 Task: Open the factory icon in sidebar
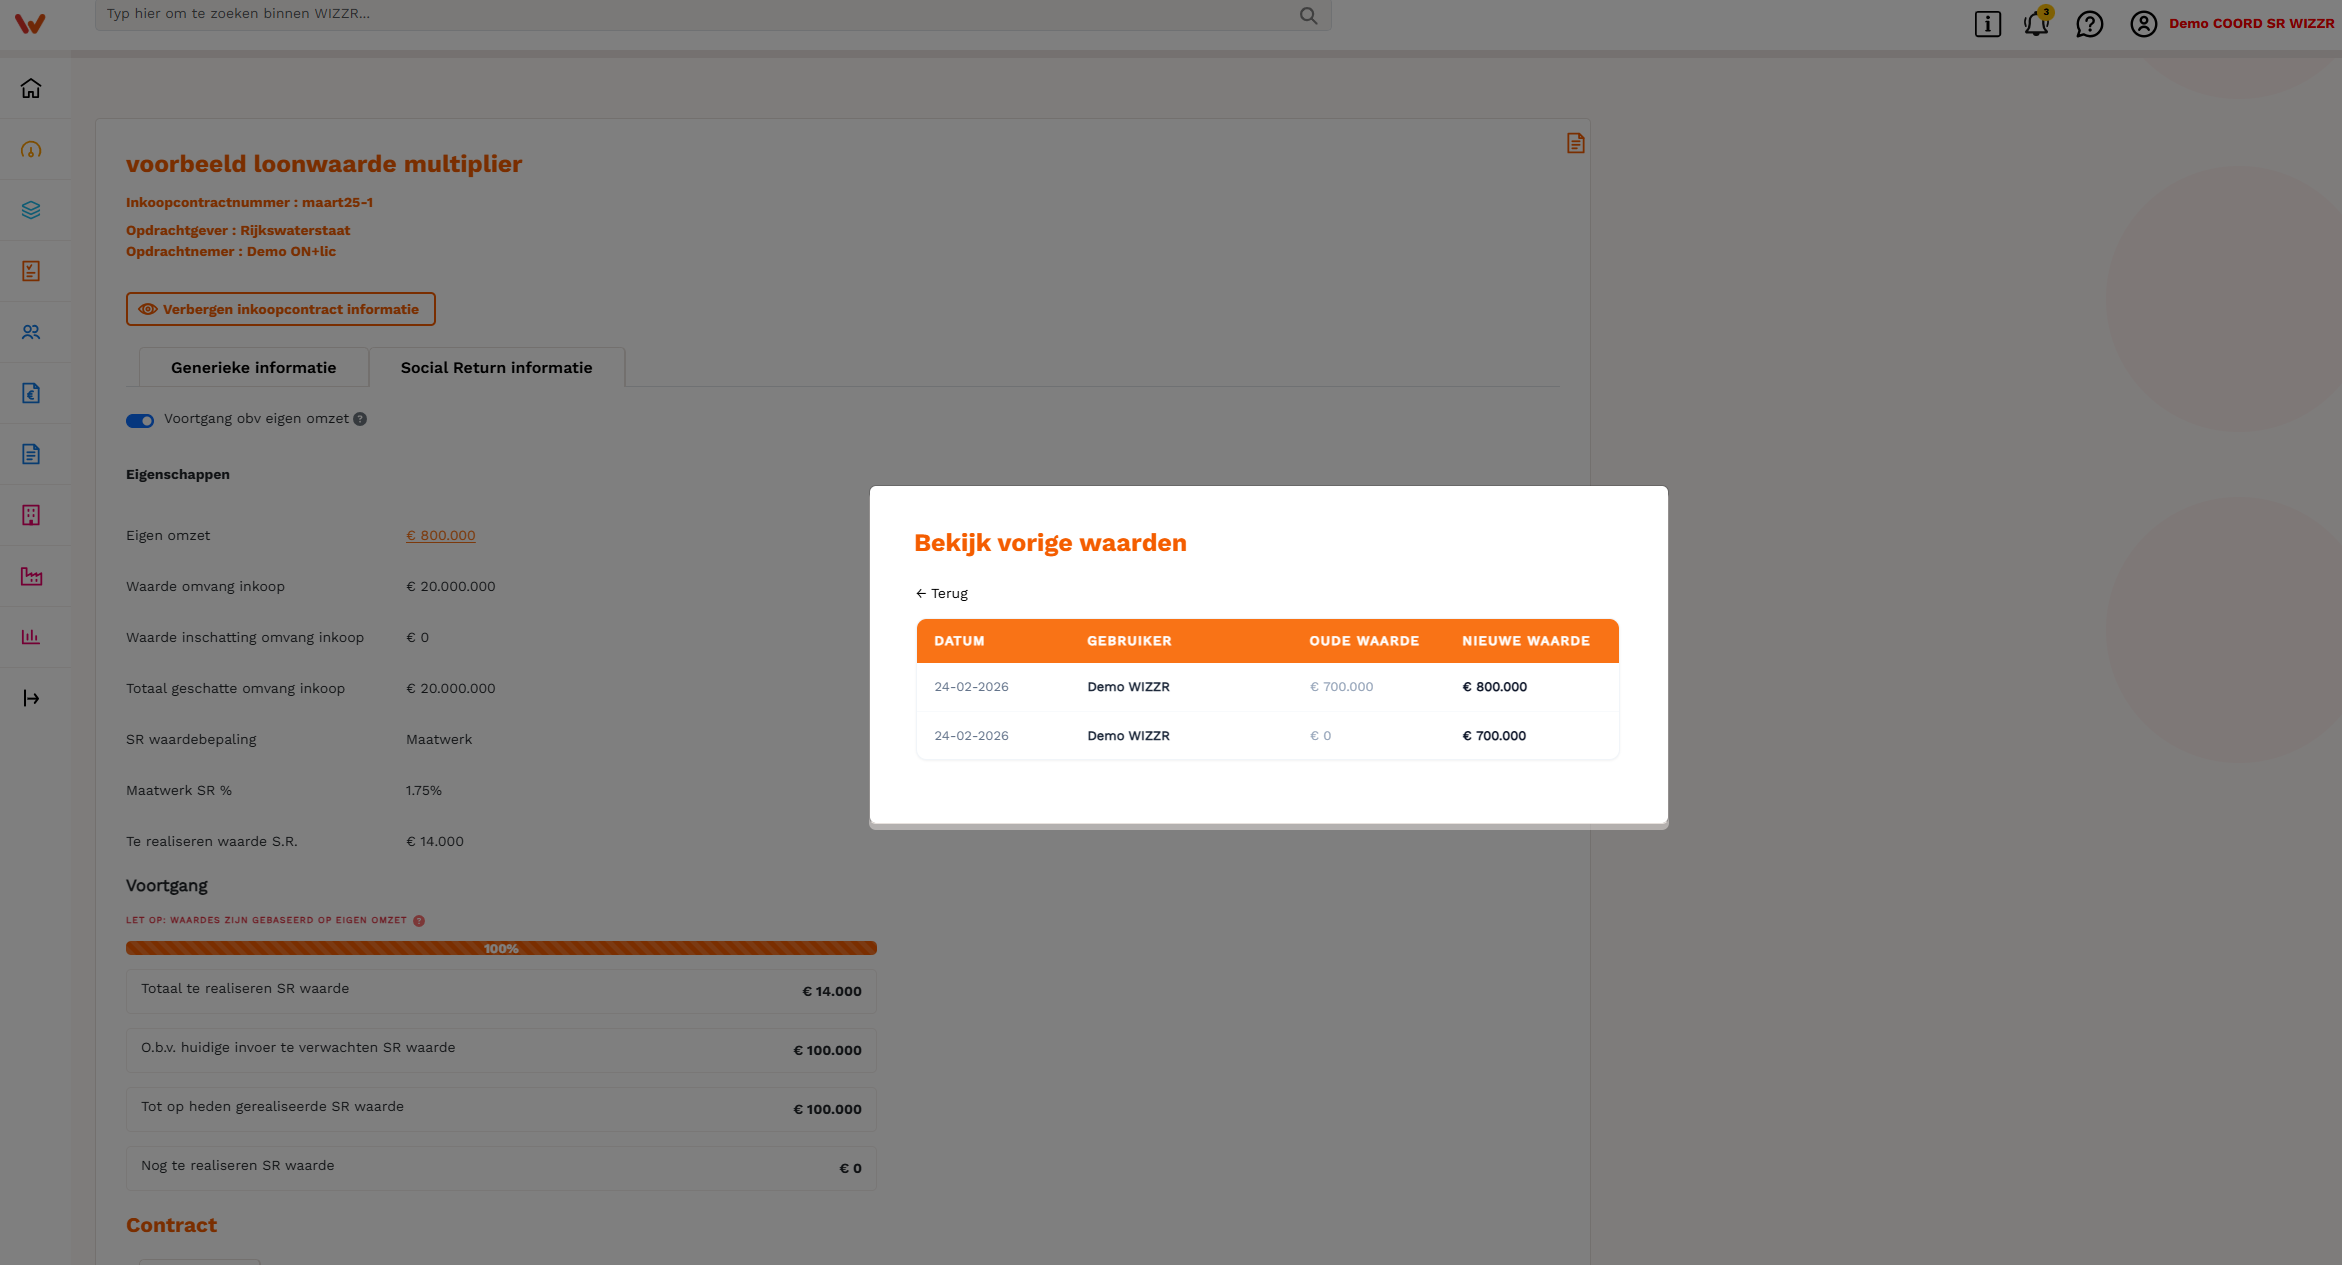(x=31, y=577)
